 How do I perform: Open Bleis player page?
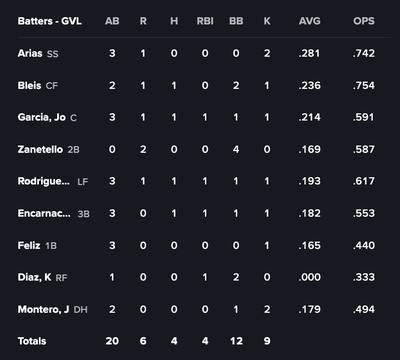coord(29,85)
